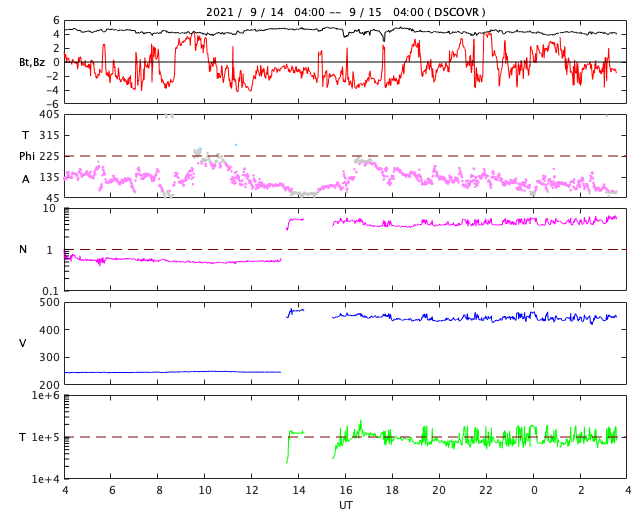
Task: Click the 'A' label beside the Phi panel
Action: [x=25, y=179]
